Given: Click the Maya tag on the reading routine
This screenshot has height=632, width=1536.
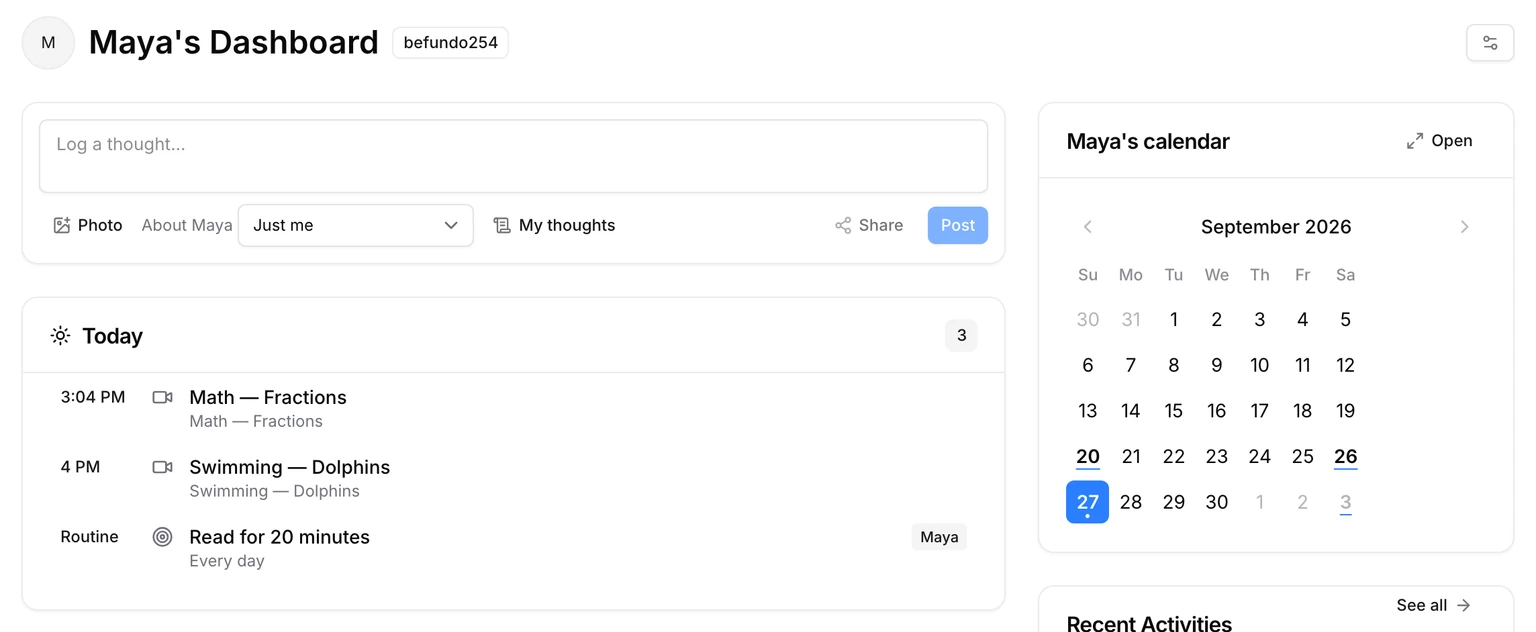Looking at the screenshot, I should click(939, 537).
